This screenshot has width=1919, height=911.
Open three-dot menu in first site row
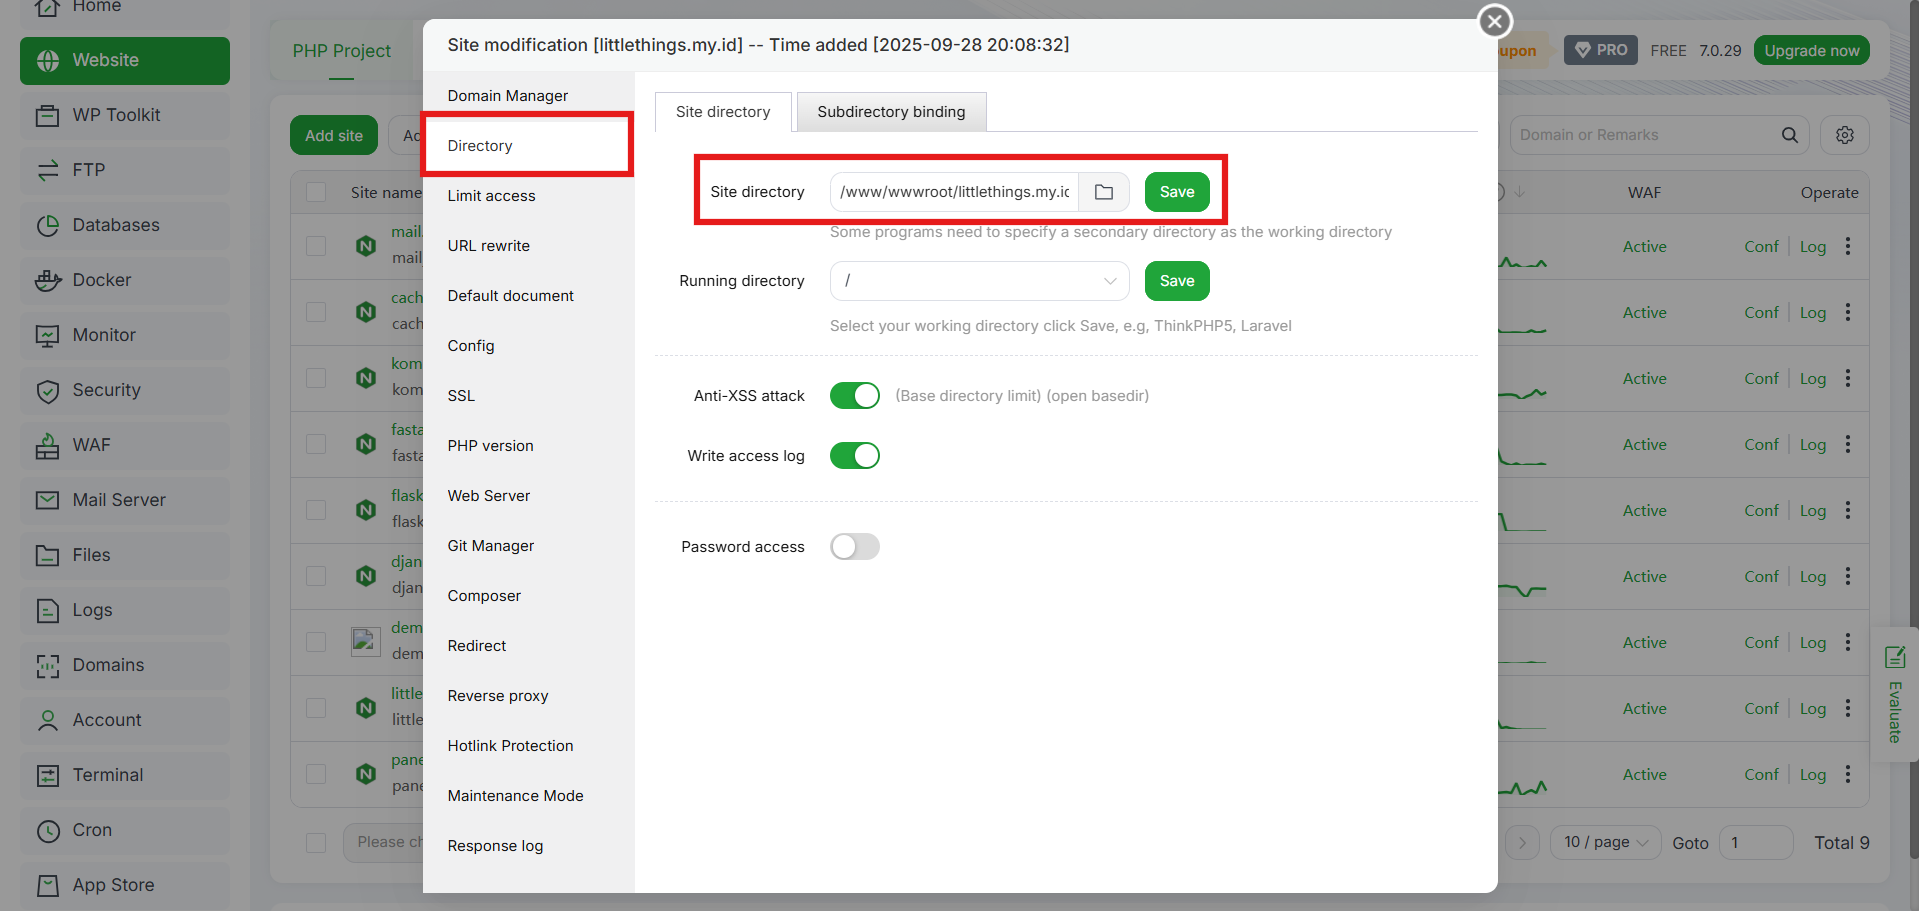click(1848, 246)
